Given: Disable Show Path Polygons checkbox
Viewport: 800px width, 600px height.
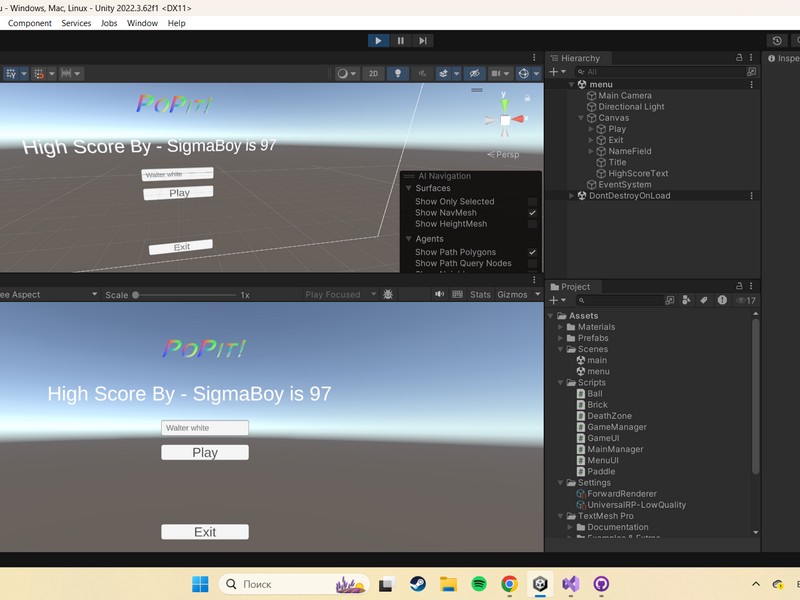Looking at the screenshot, I should coord(532,252).
